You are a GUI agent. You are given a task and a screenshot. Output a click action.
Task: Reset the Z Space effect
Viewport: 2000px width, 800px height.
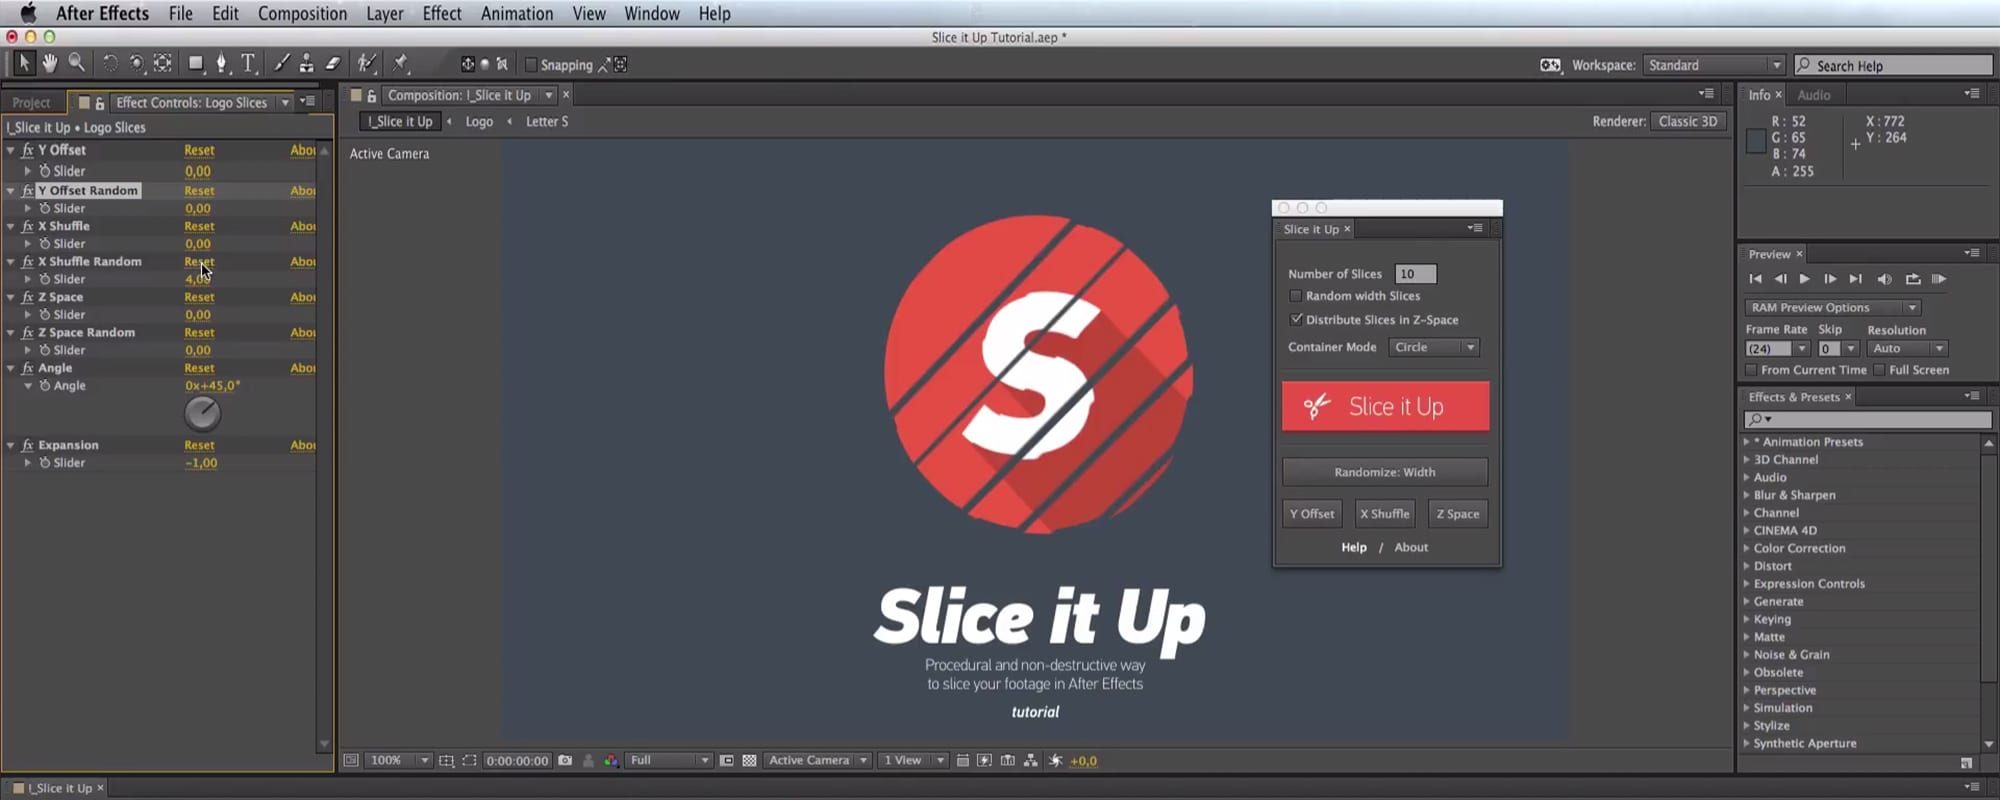tap(199, 297)
